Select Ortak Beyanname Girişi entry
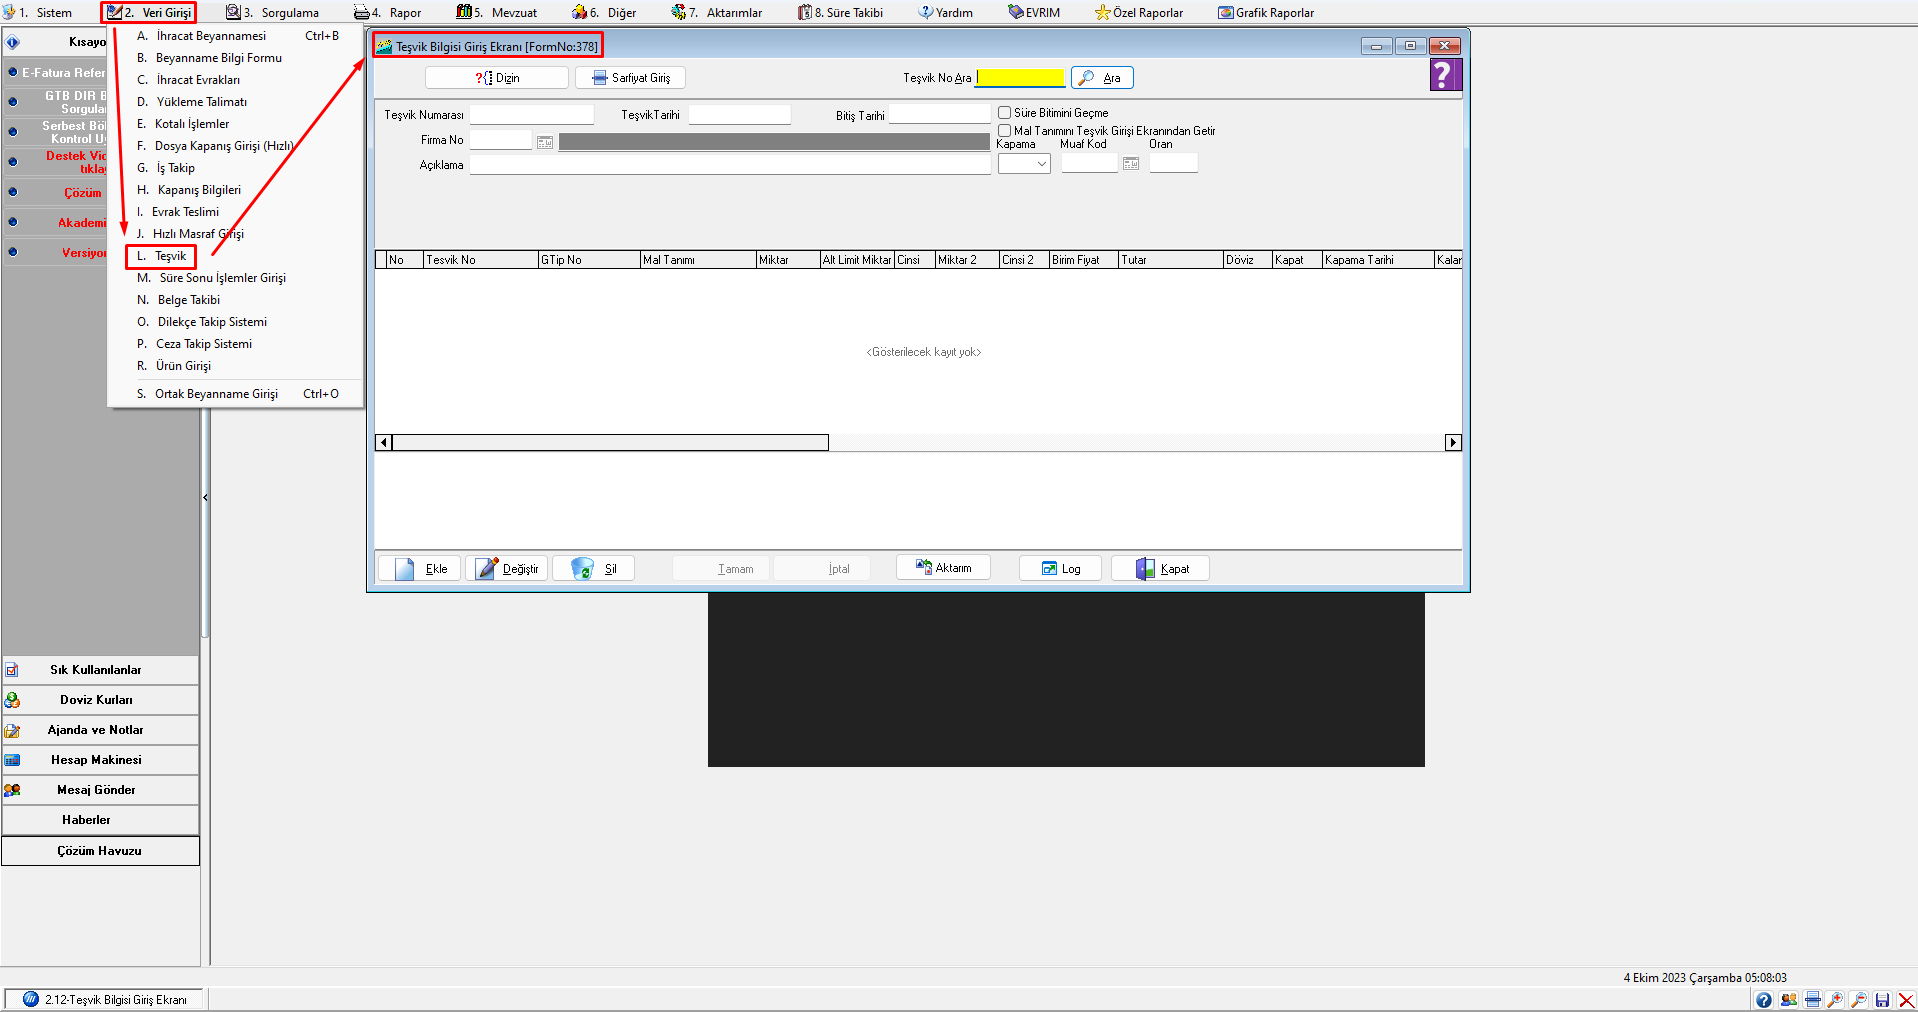Image resolution: width=1918 pixels, height=1012 pixels. pyautogui.click(x=236, y=394)
